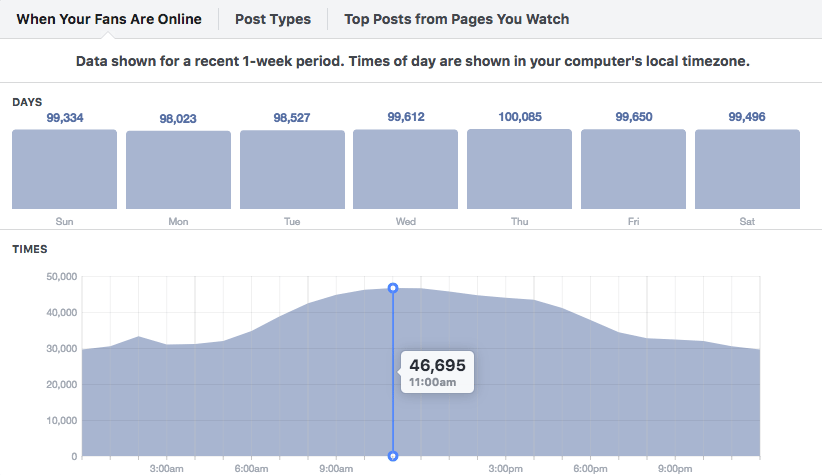822x475 pixels.
Task: Click the 99,612 value above Wednesday
Action: pos(406,117)
